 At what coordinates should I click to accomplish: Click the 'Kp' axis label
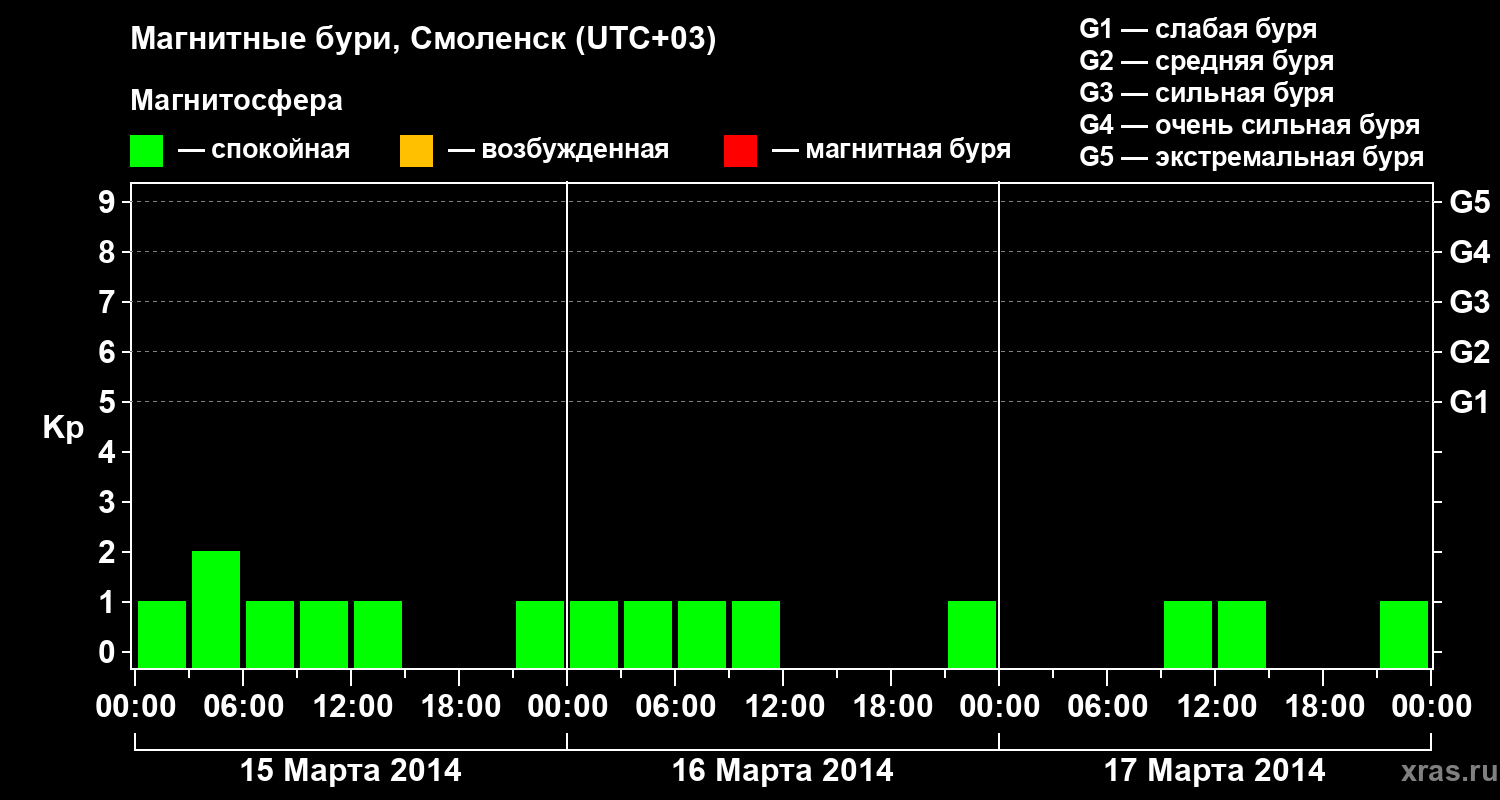pos(63,429)
